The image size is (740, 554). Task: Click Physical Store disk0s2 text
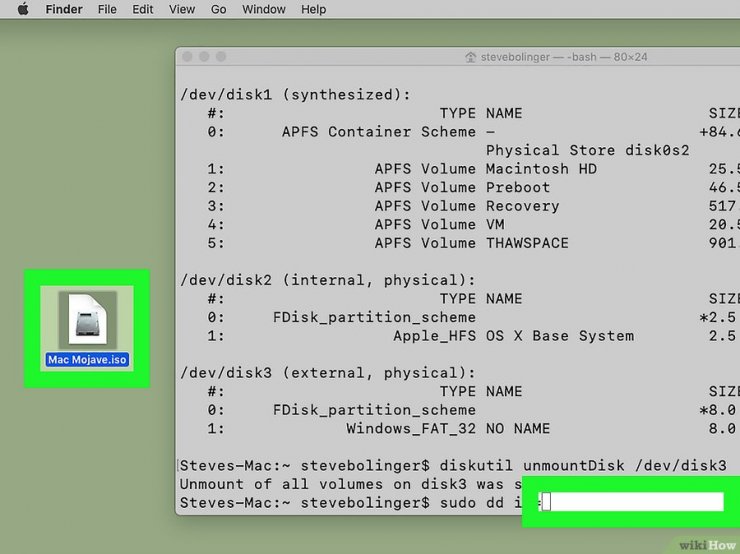[588, 150]
